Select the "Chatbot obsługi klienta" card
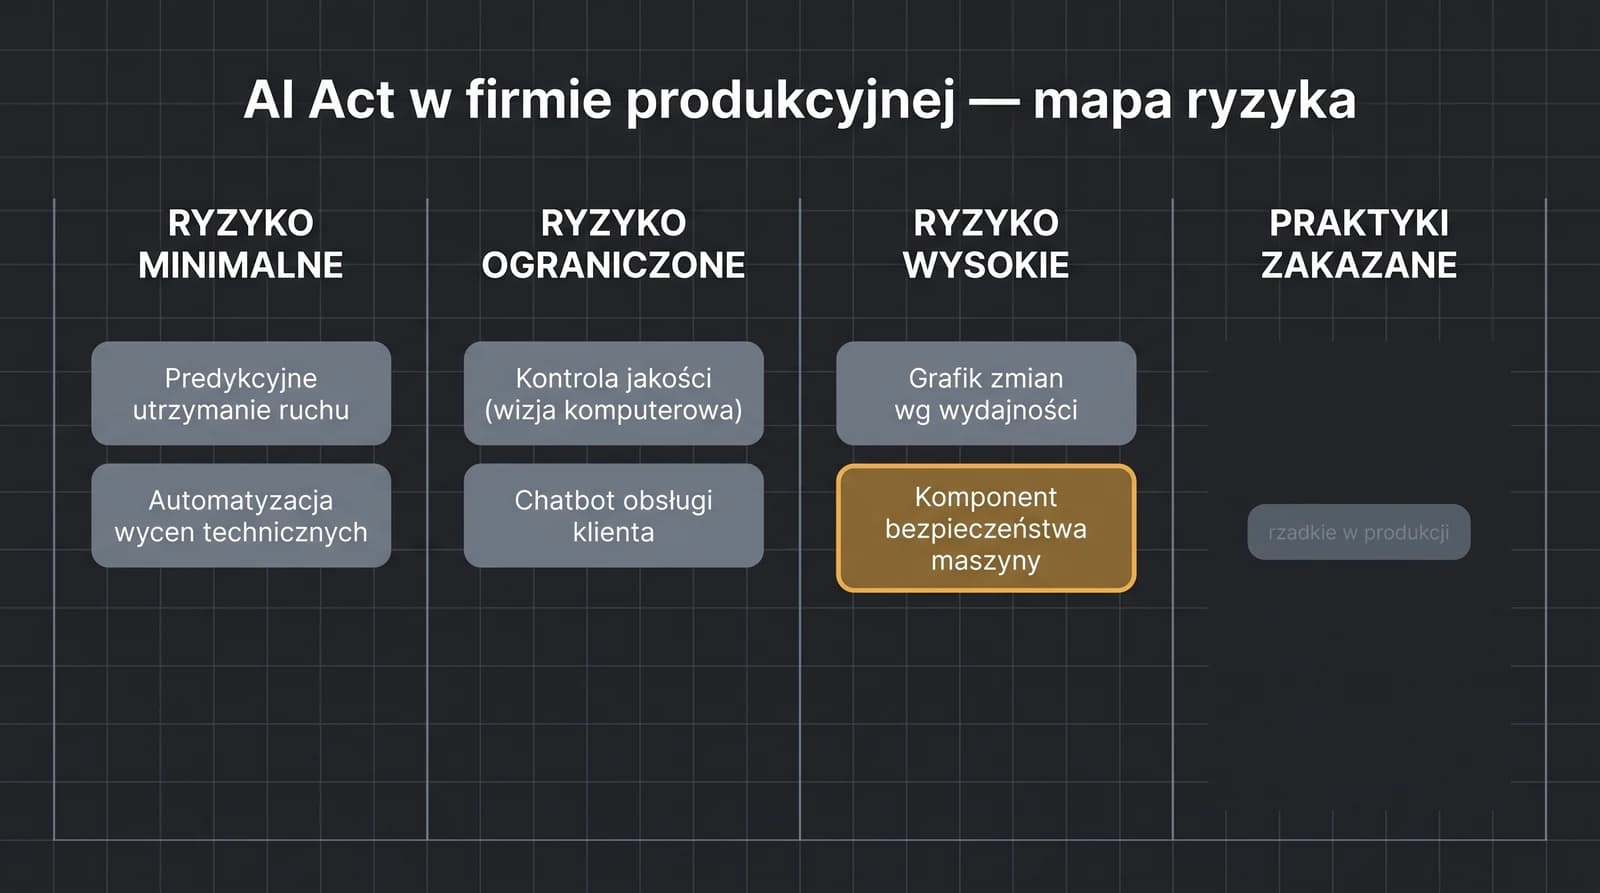 (x=613, y=515)
